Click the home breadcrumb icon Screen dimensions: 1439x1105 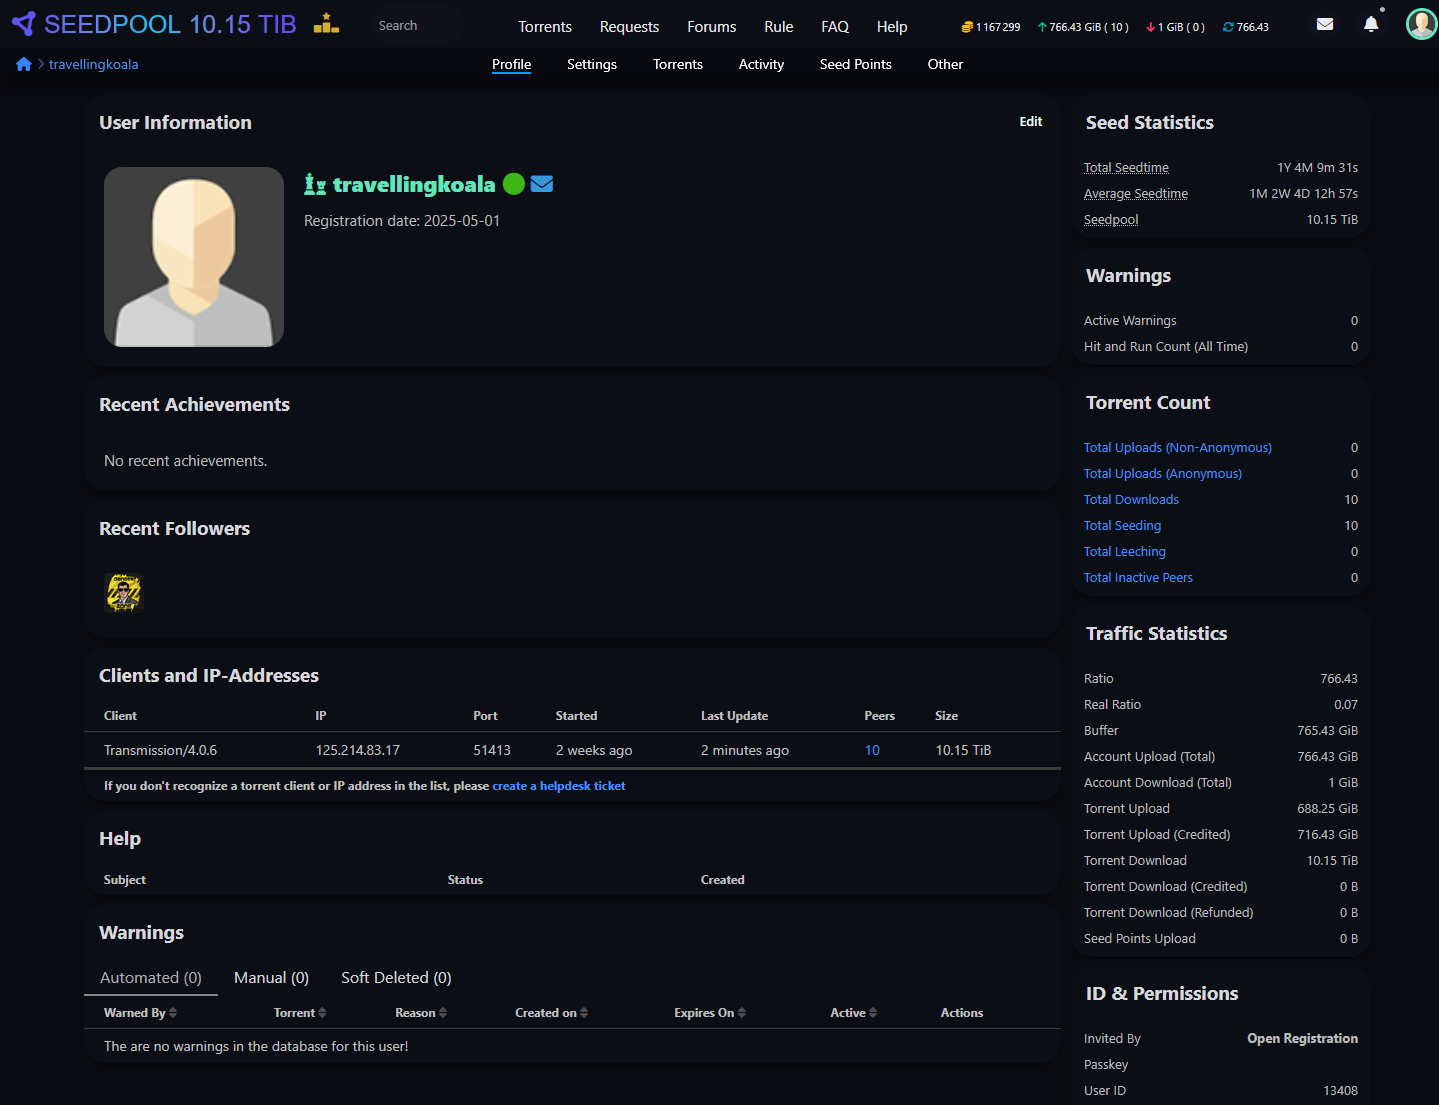pyautogui.click(x=24, y=64)
